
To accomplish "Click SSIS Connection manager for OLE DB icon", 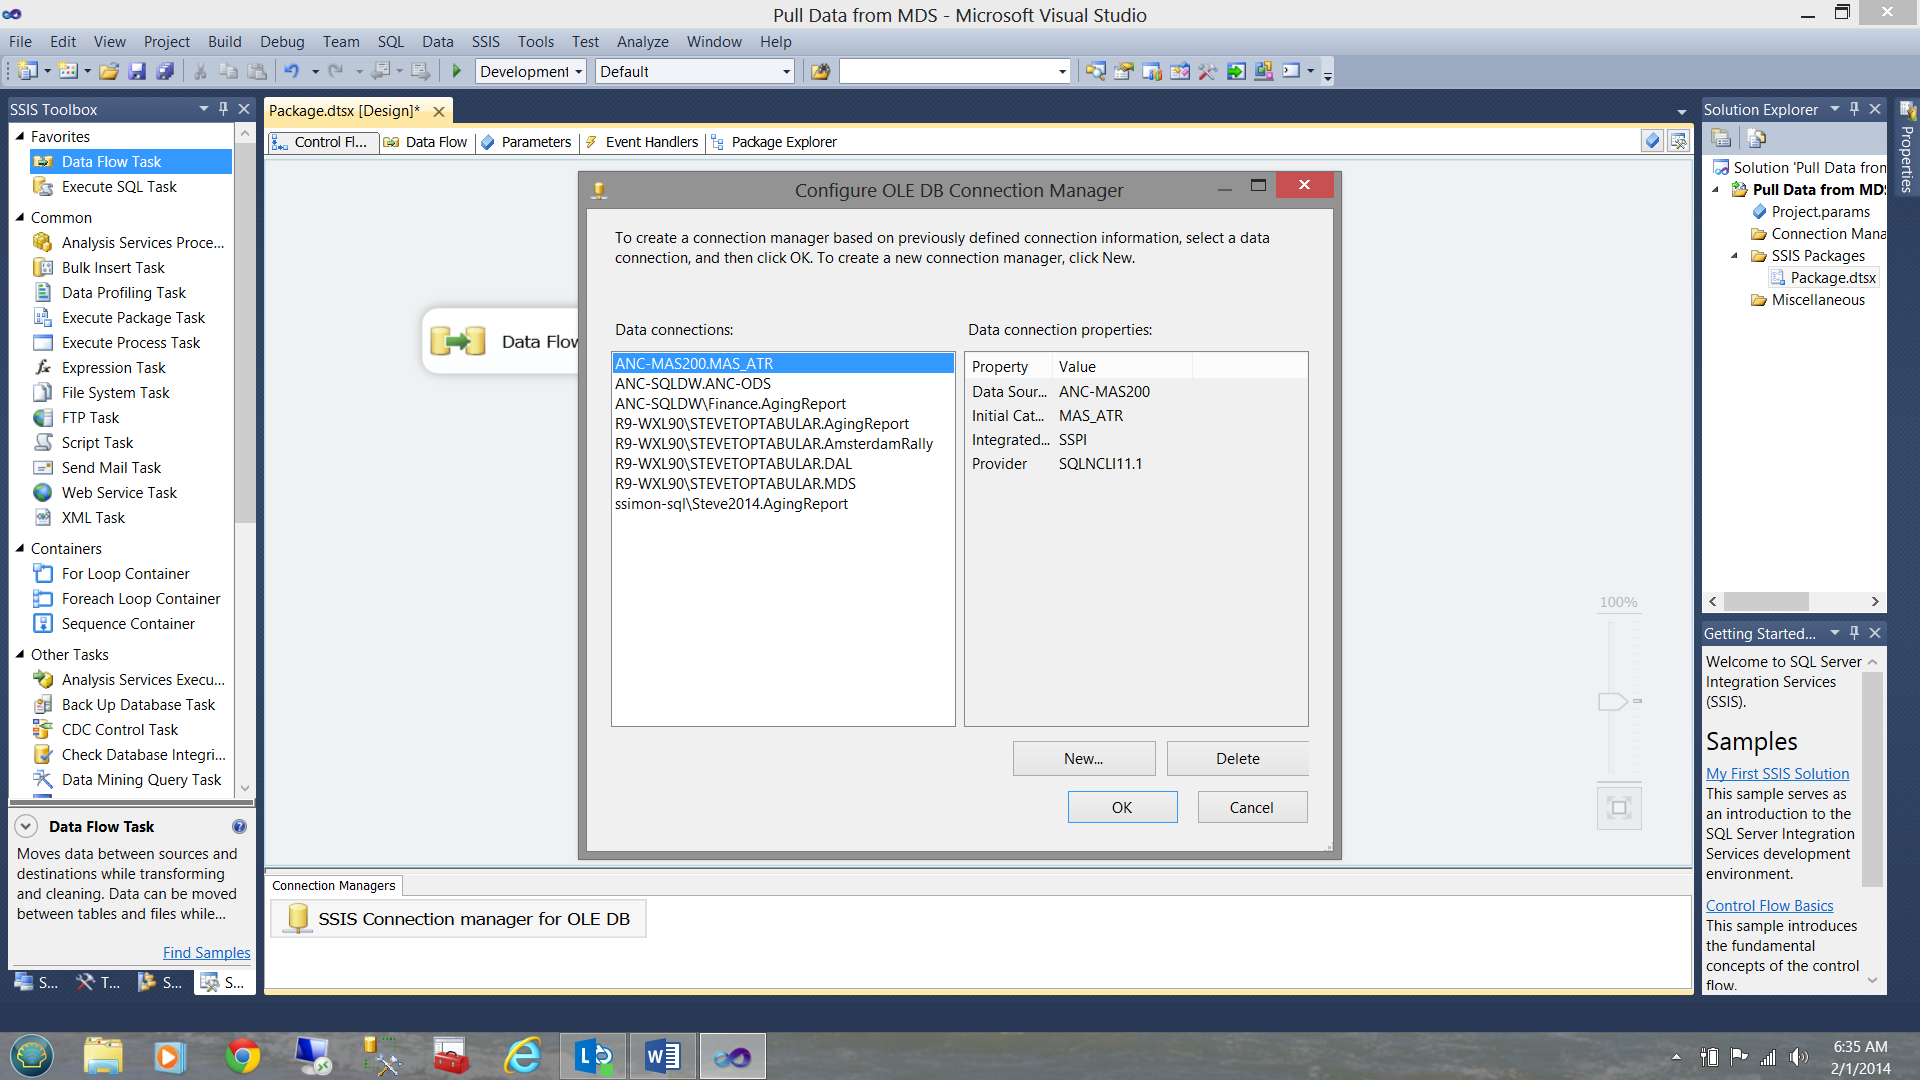I will pos(295,919).
